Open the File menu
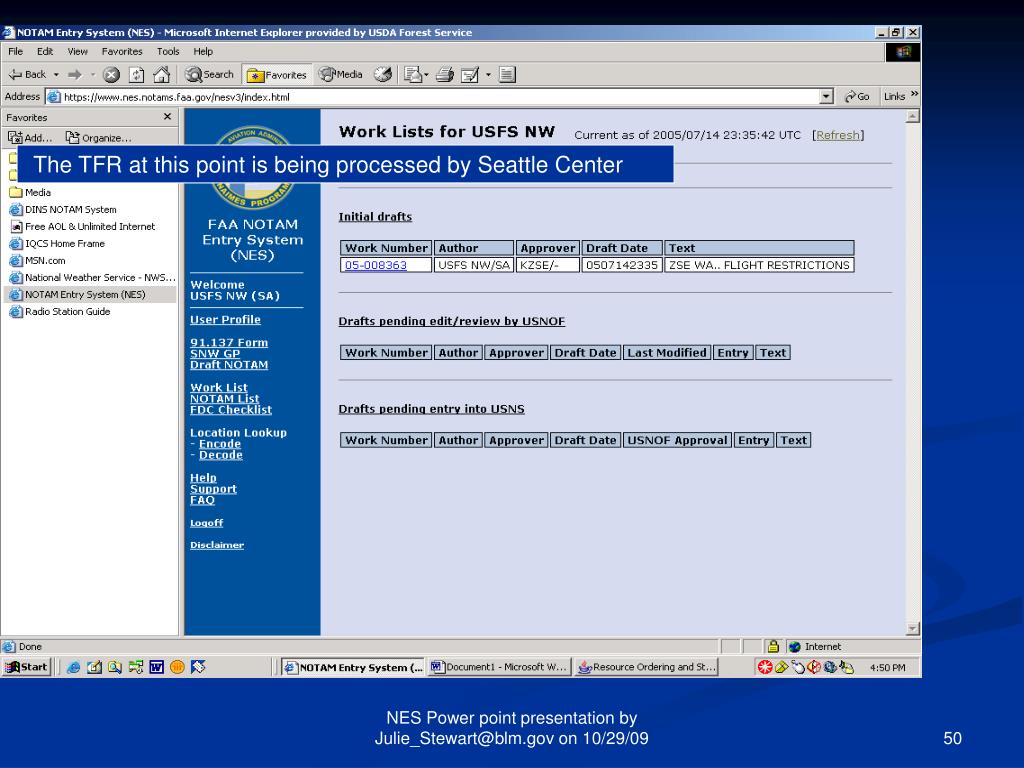 tap(16, 52)
